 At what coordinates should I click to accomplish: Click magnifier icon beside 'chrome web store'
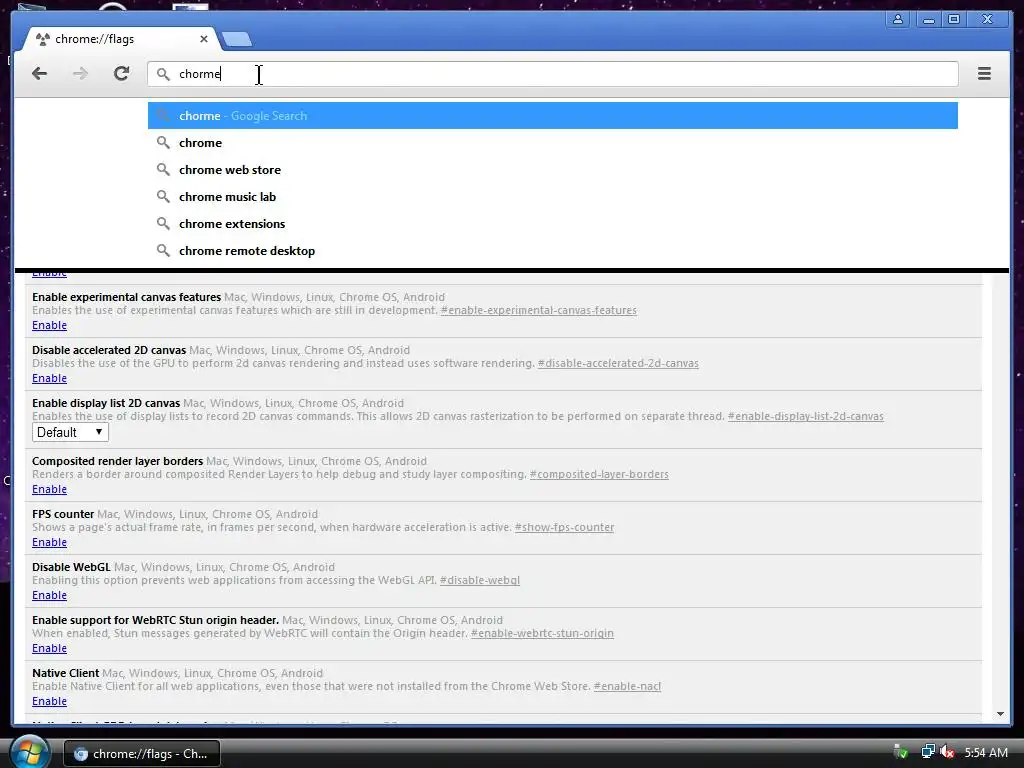tap(163, 170)
